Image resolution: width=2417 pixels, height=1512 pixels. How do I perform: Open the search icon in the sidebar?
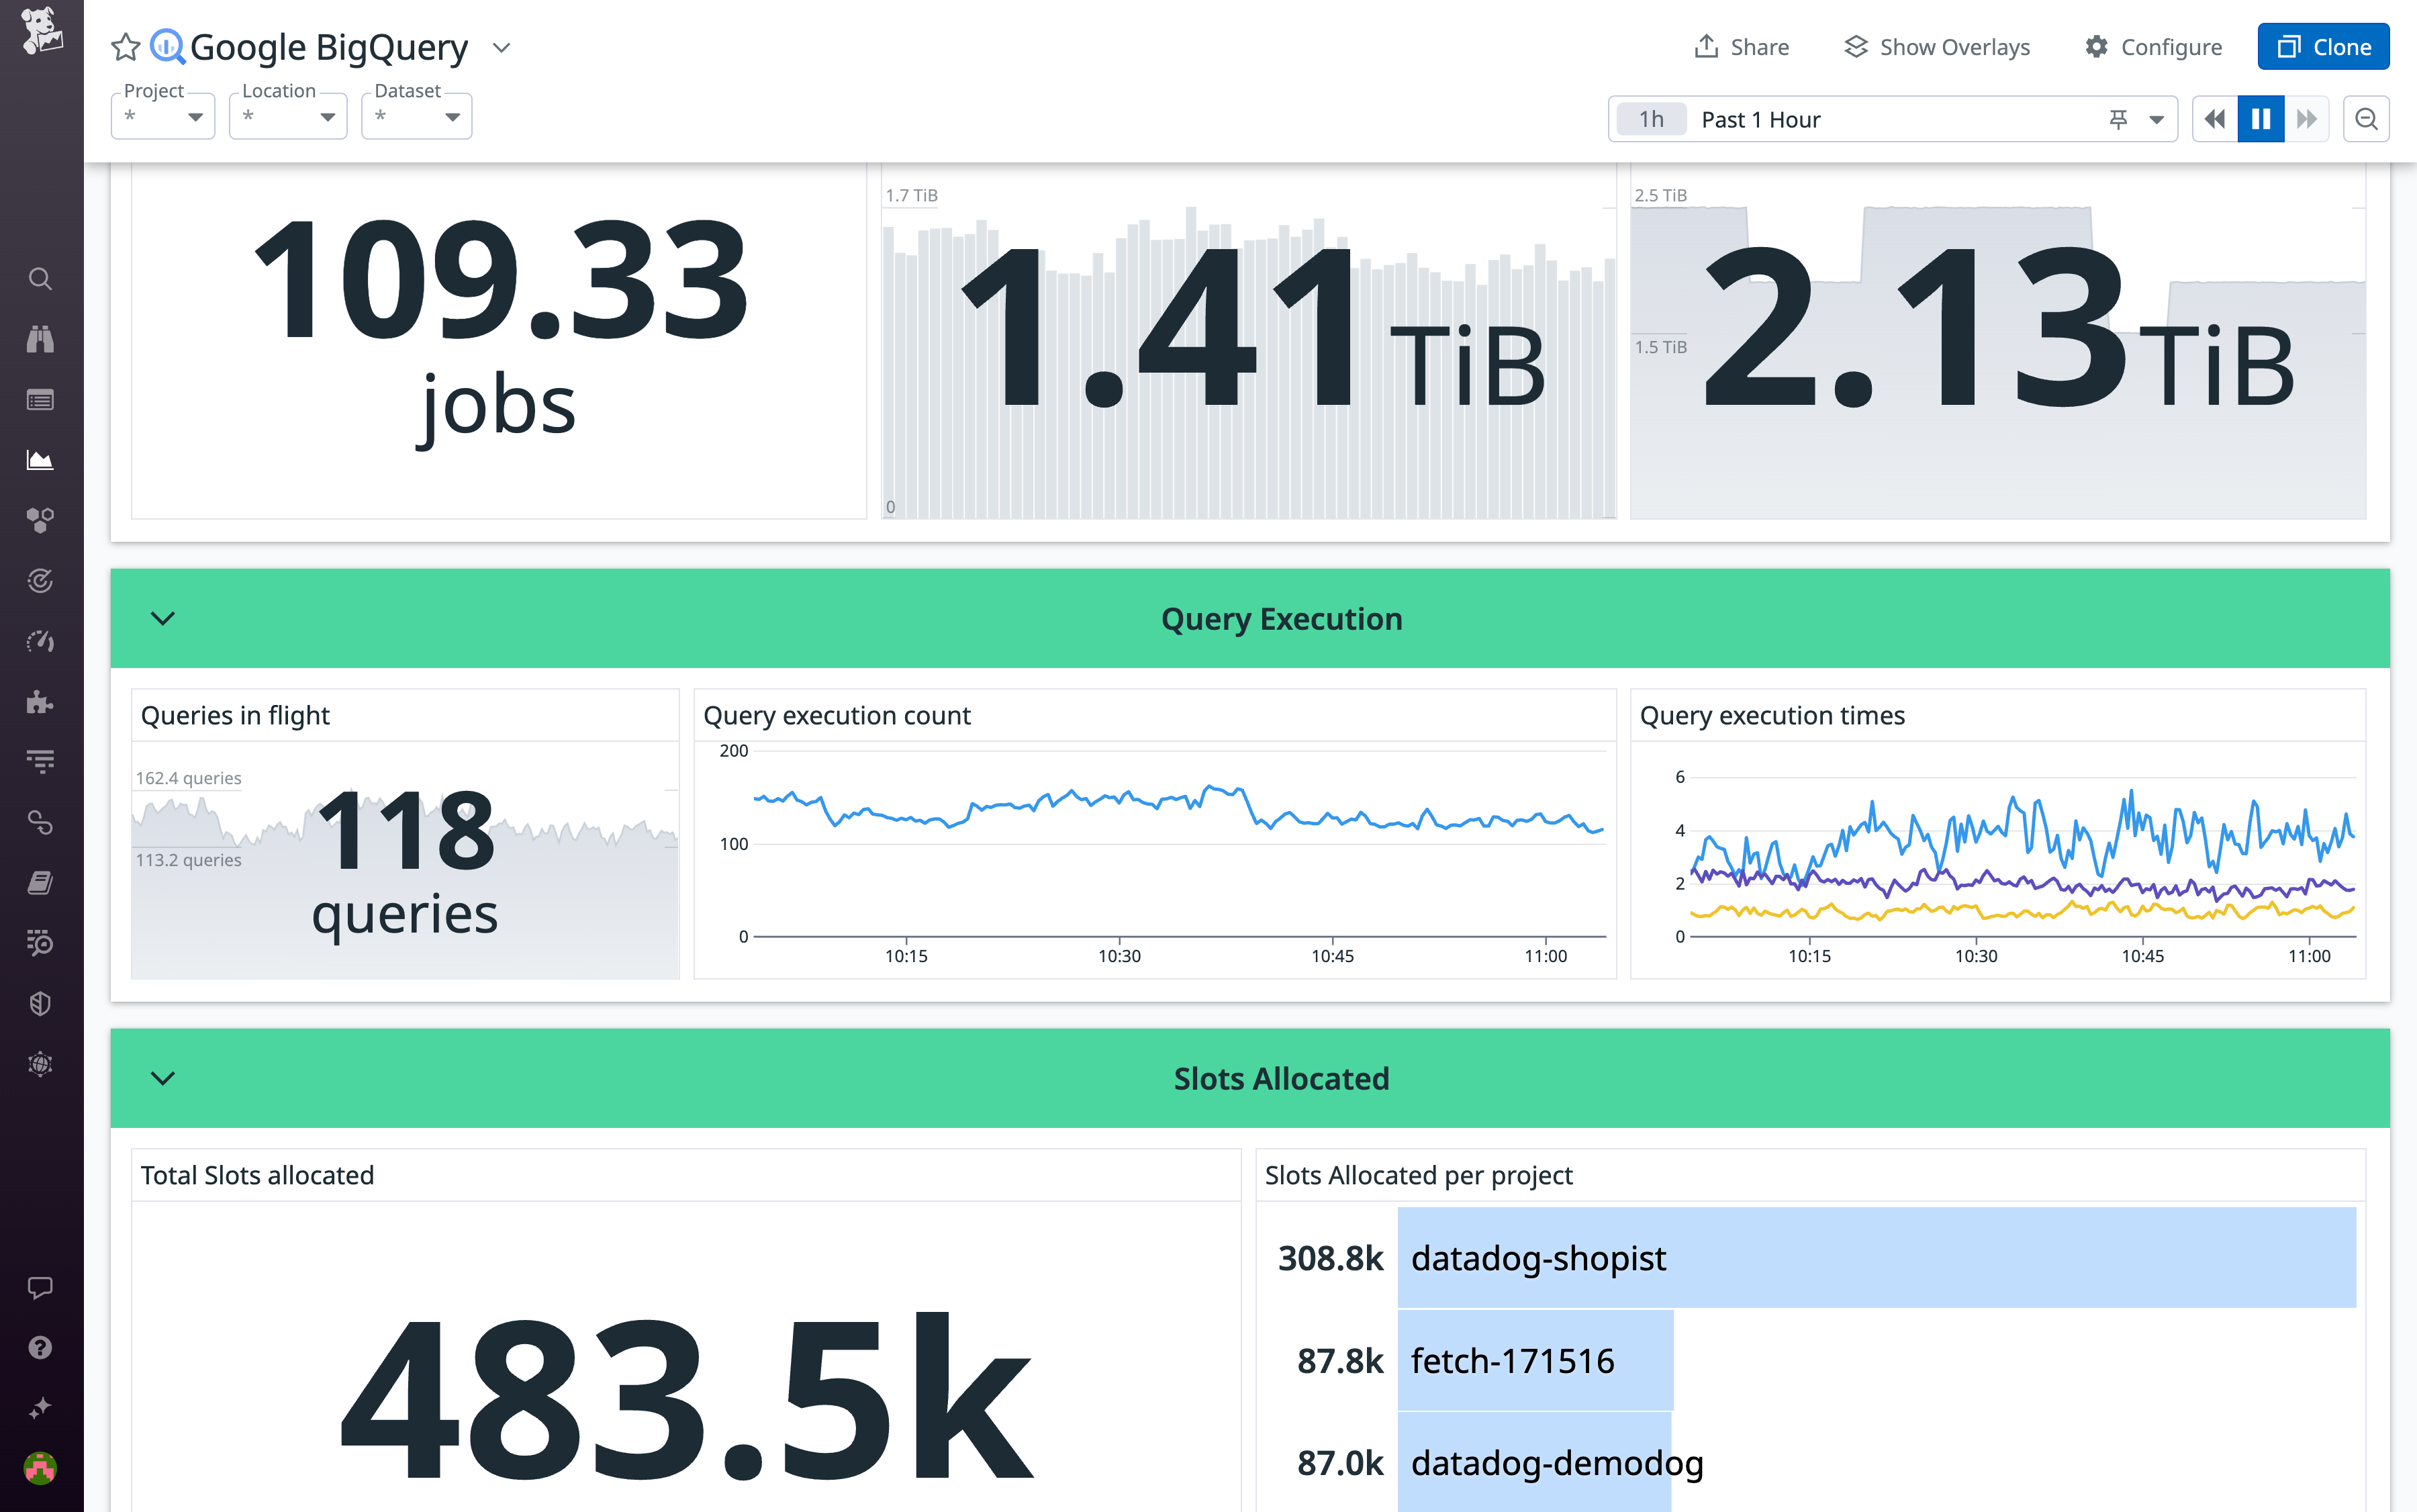(x=40, y=279)
